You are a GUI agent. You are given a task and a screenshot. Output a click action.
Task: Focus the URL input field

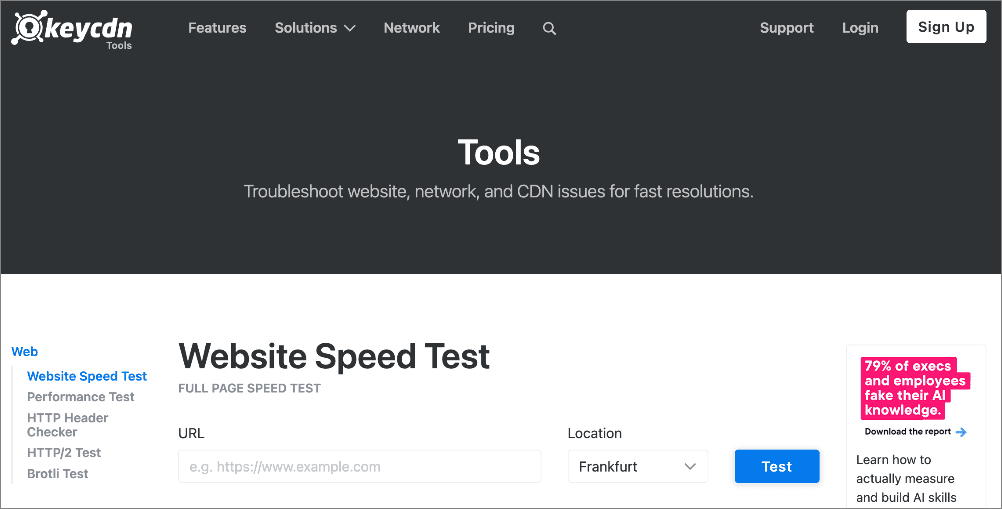[360, 466]
